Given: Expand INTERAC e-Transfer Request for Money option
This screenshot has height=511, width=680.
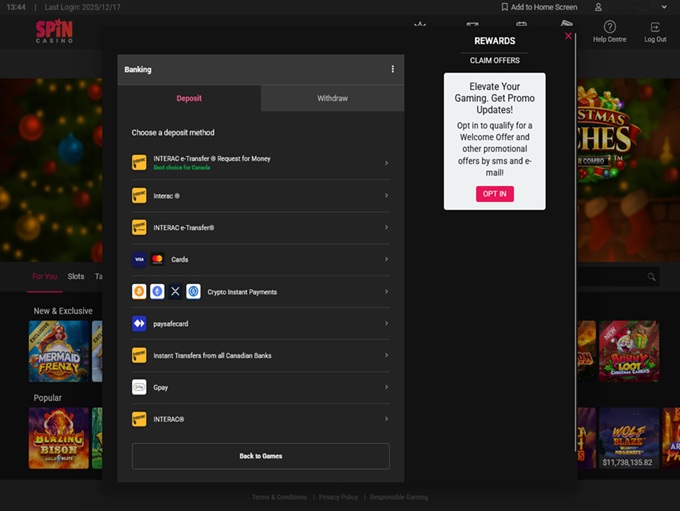Looking at the screenshot, I should (x=386, y=163).
